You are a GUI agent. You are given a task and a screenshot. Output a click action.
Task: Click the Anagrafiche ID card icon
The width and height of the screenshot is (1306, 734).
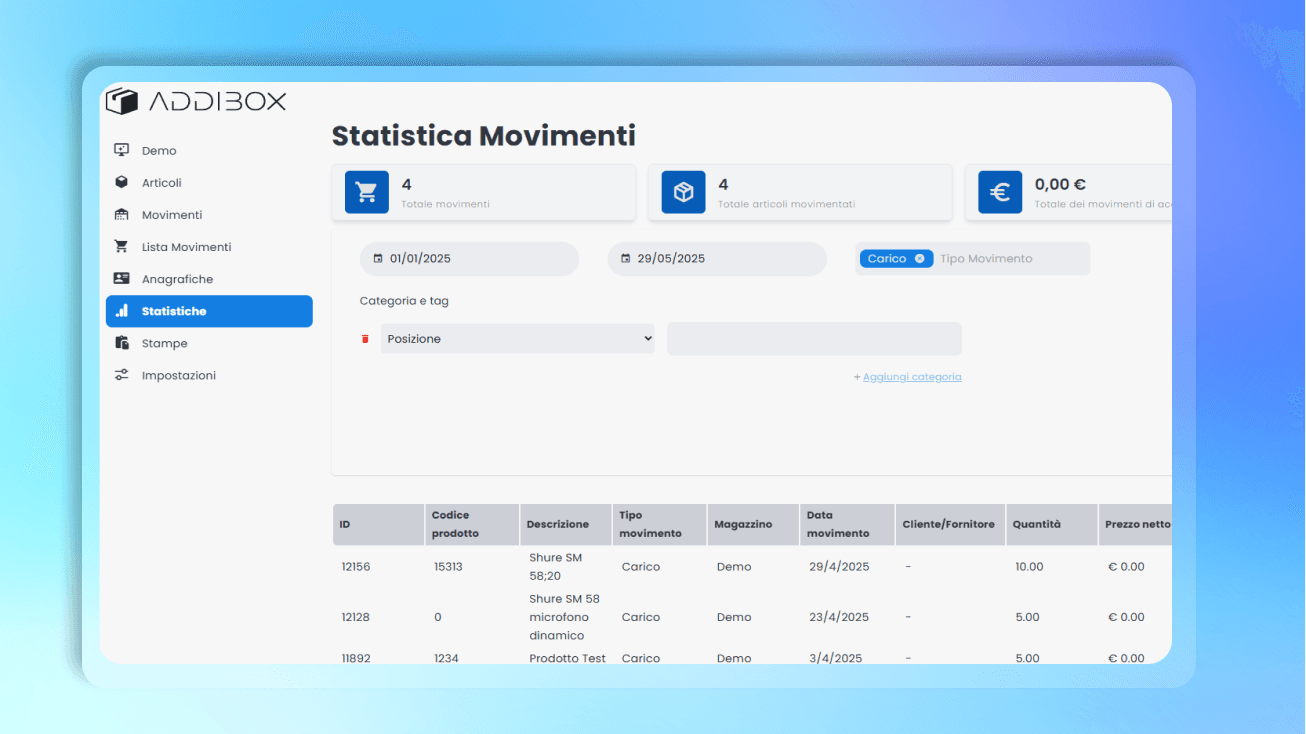(122, 278)
